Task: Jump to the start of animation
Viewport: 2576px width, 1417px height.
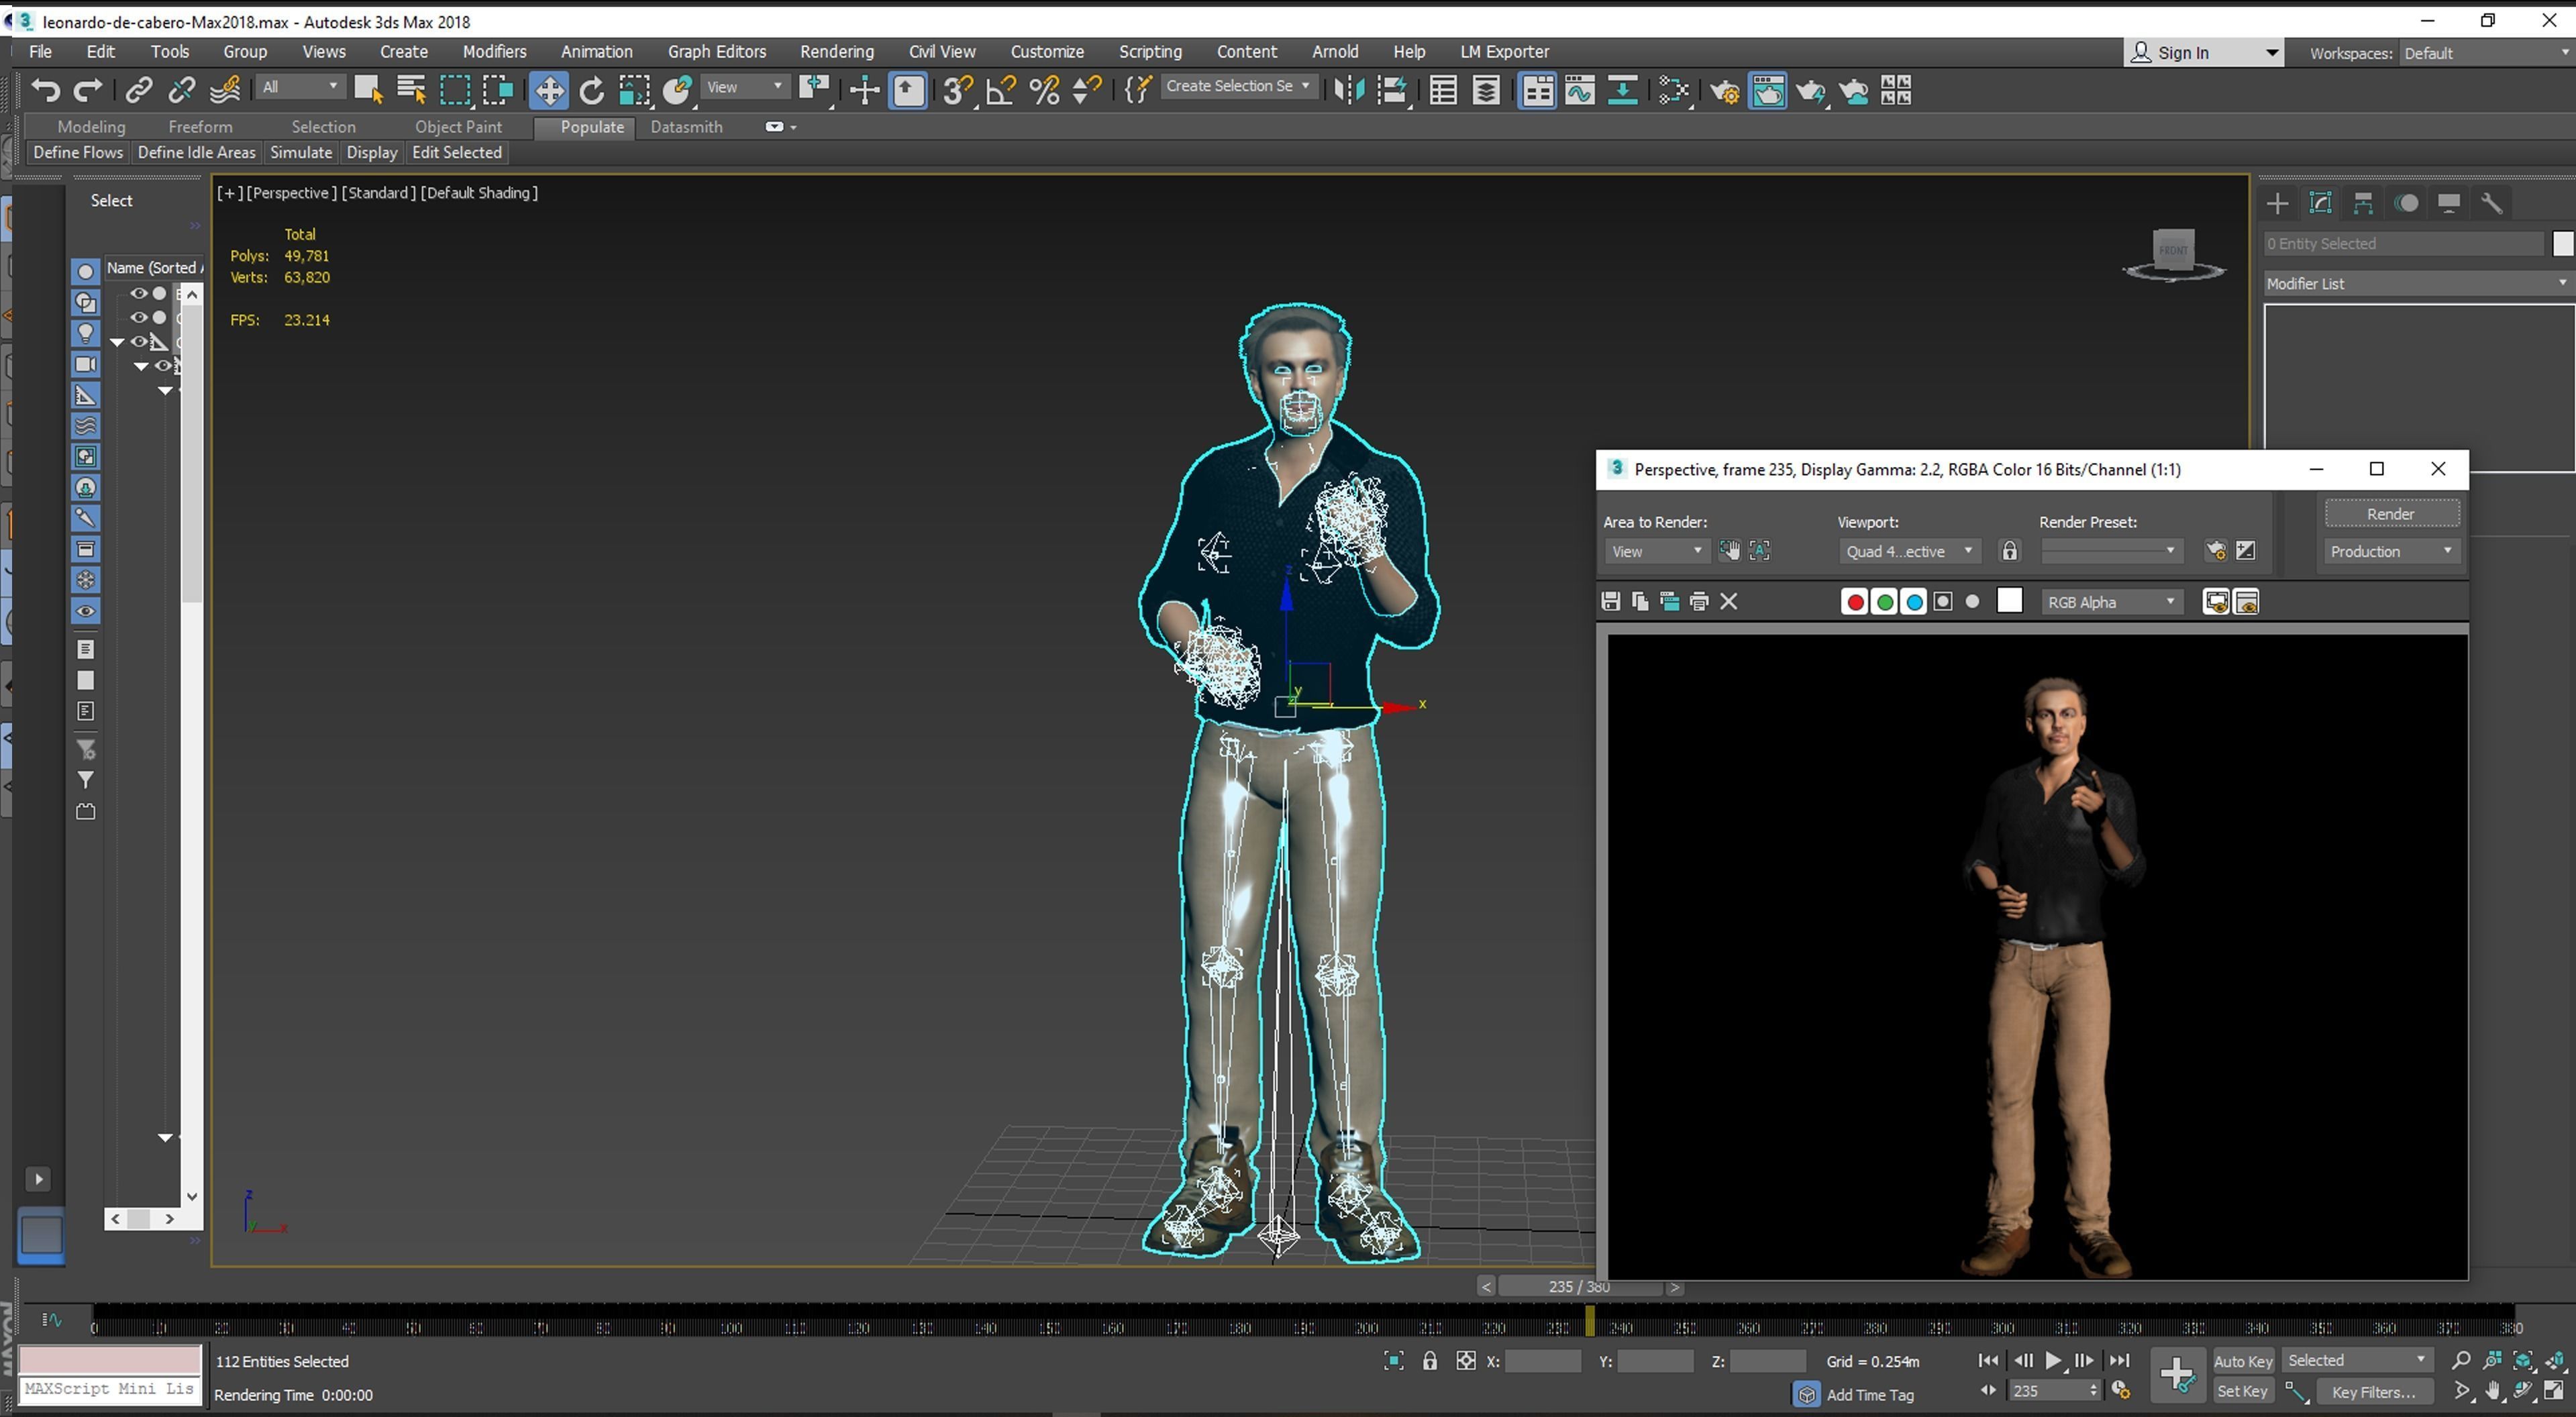Action: click(1988, 1360)
